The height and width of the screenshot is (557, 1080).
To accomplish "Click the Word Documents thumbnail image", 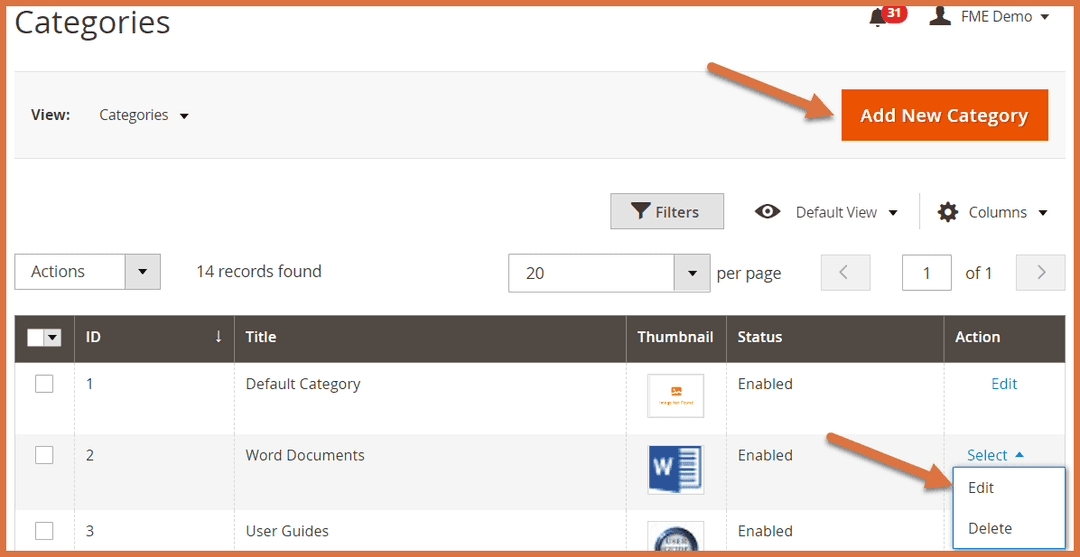I will [x=675, y=469].
